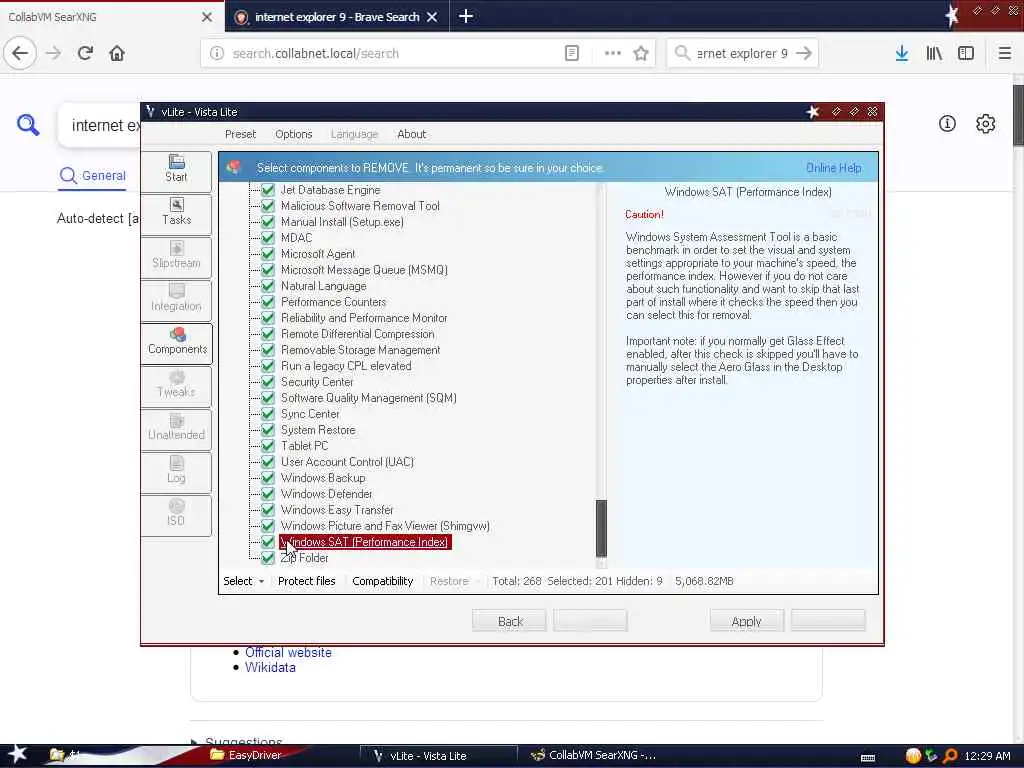Click the orange magnifier icon in system tray

click(950, 756)
